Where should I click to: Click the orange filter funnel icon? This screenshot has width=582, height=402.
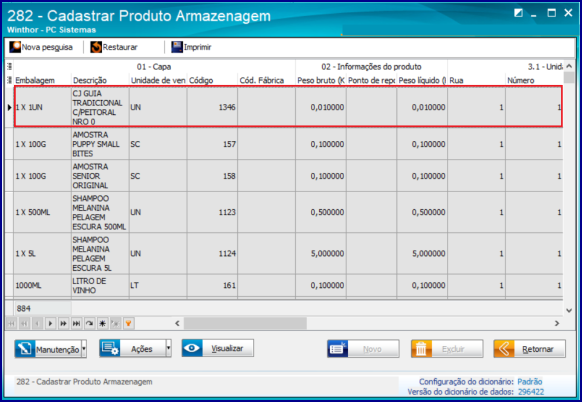click(128, 324)
